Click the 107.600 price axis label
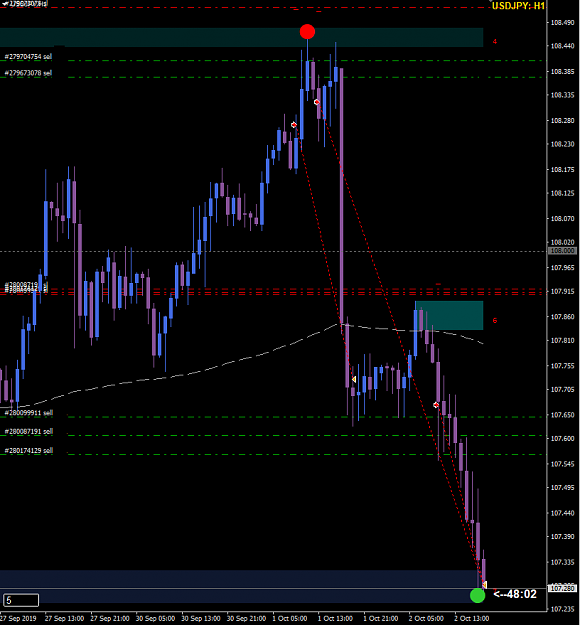580x625 pixels. pos(562,438)
